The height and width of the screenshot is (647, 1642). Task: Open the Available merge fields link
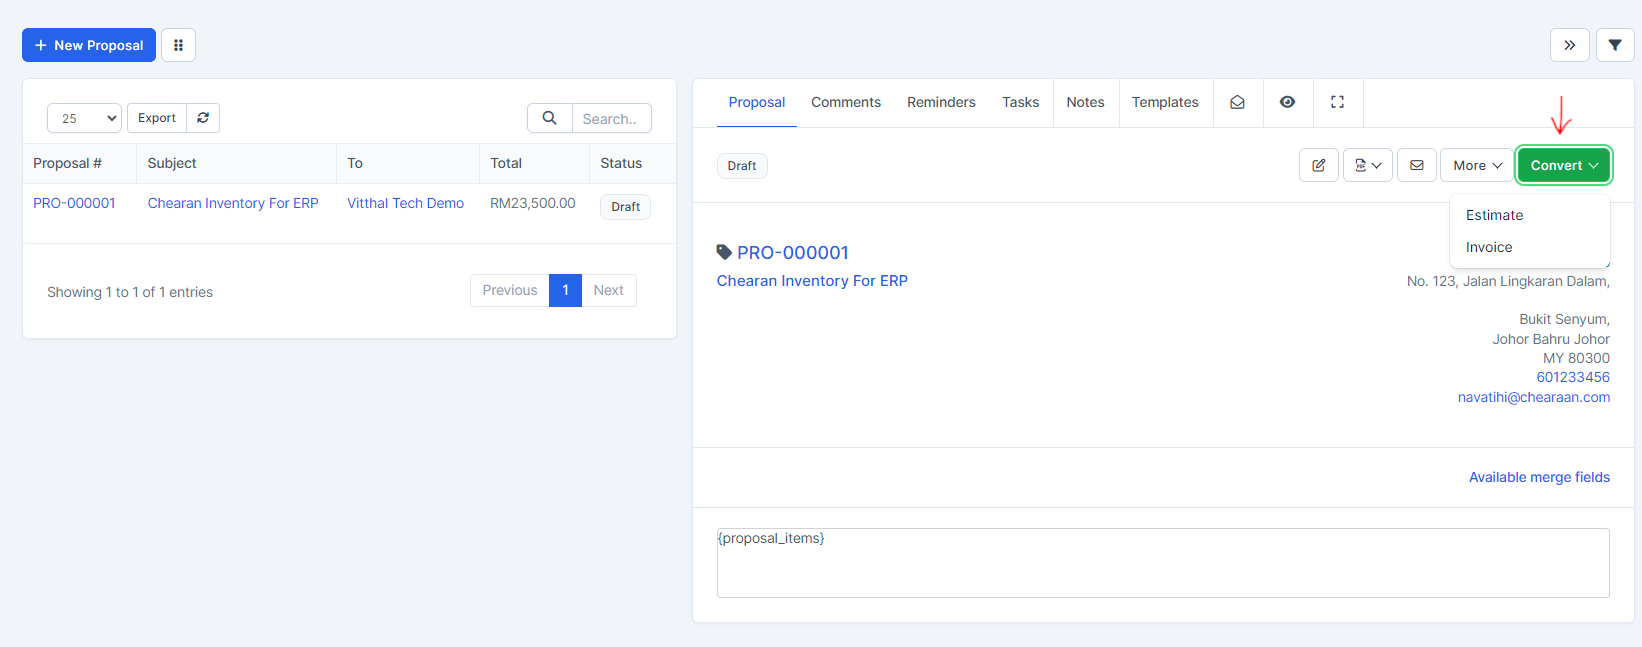pos(1538,477)
